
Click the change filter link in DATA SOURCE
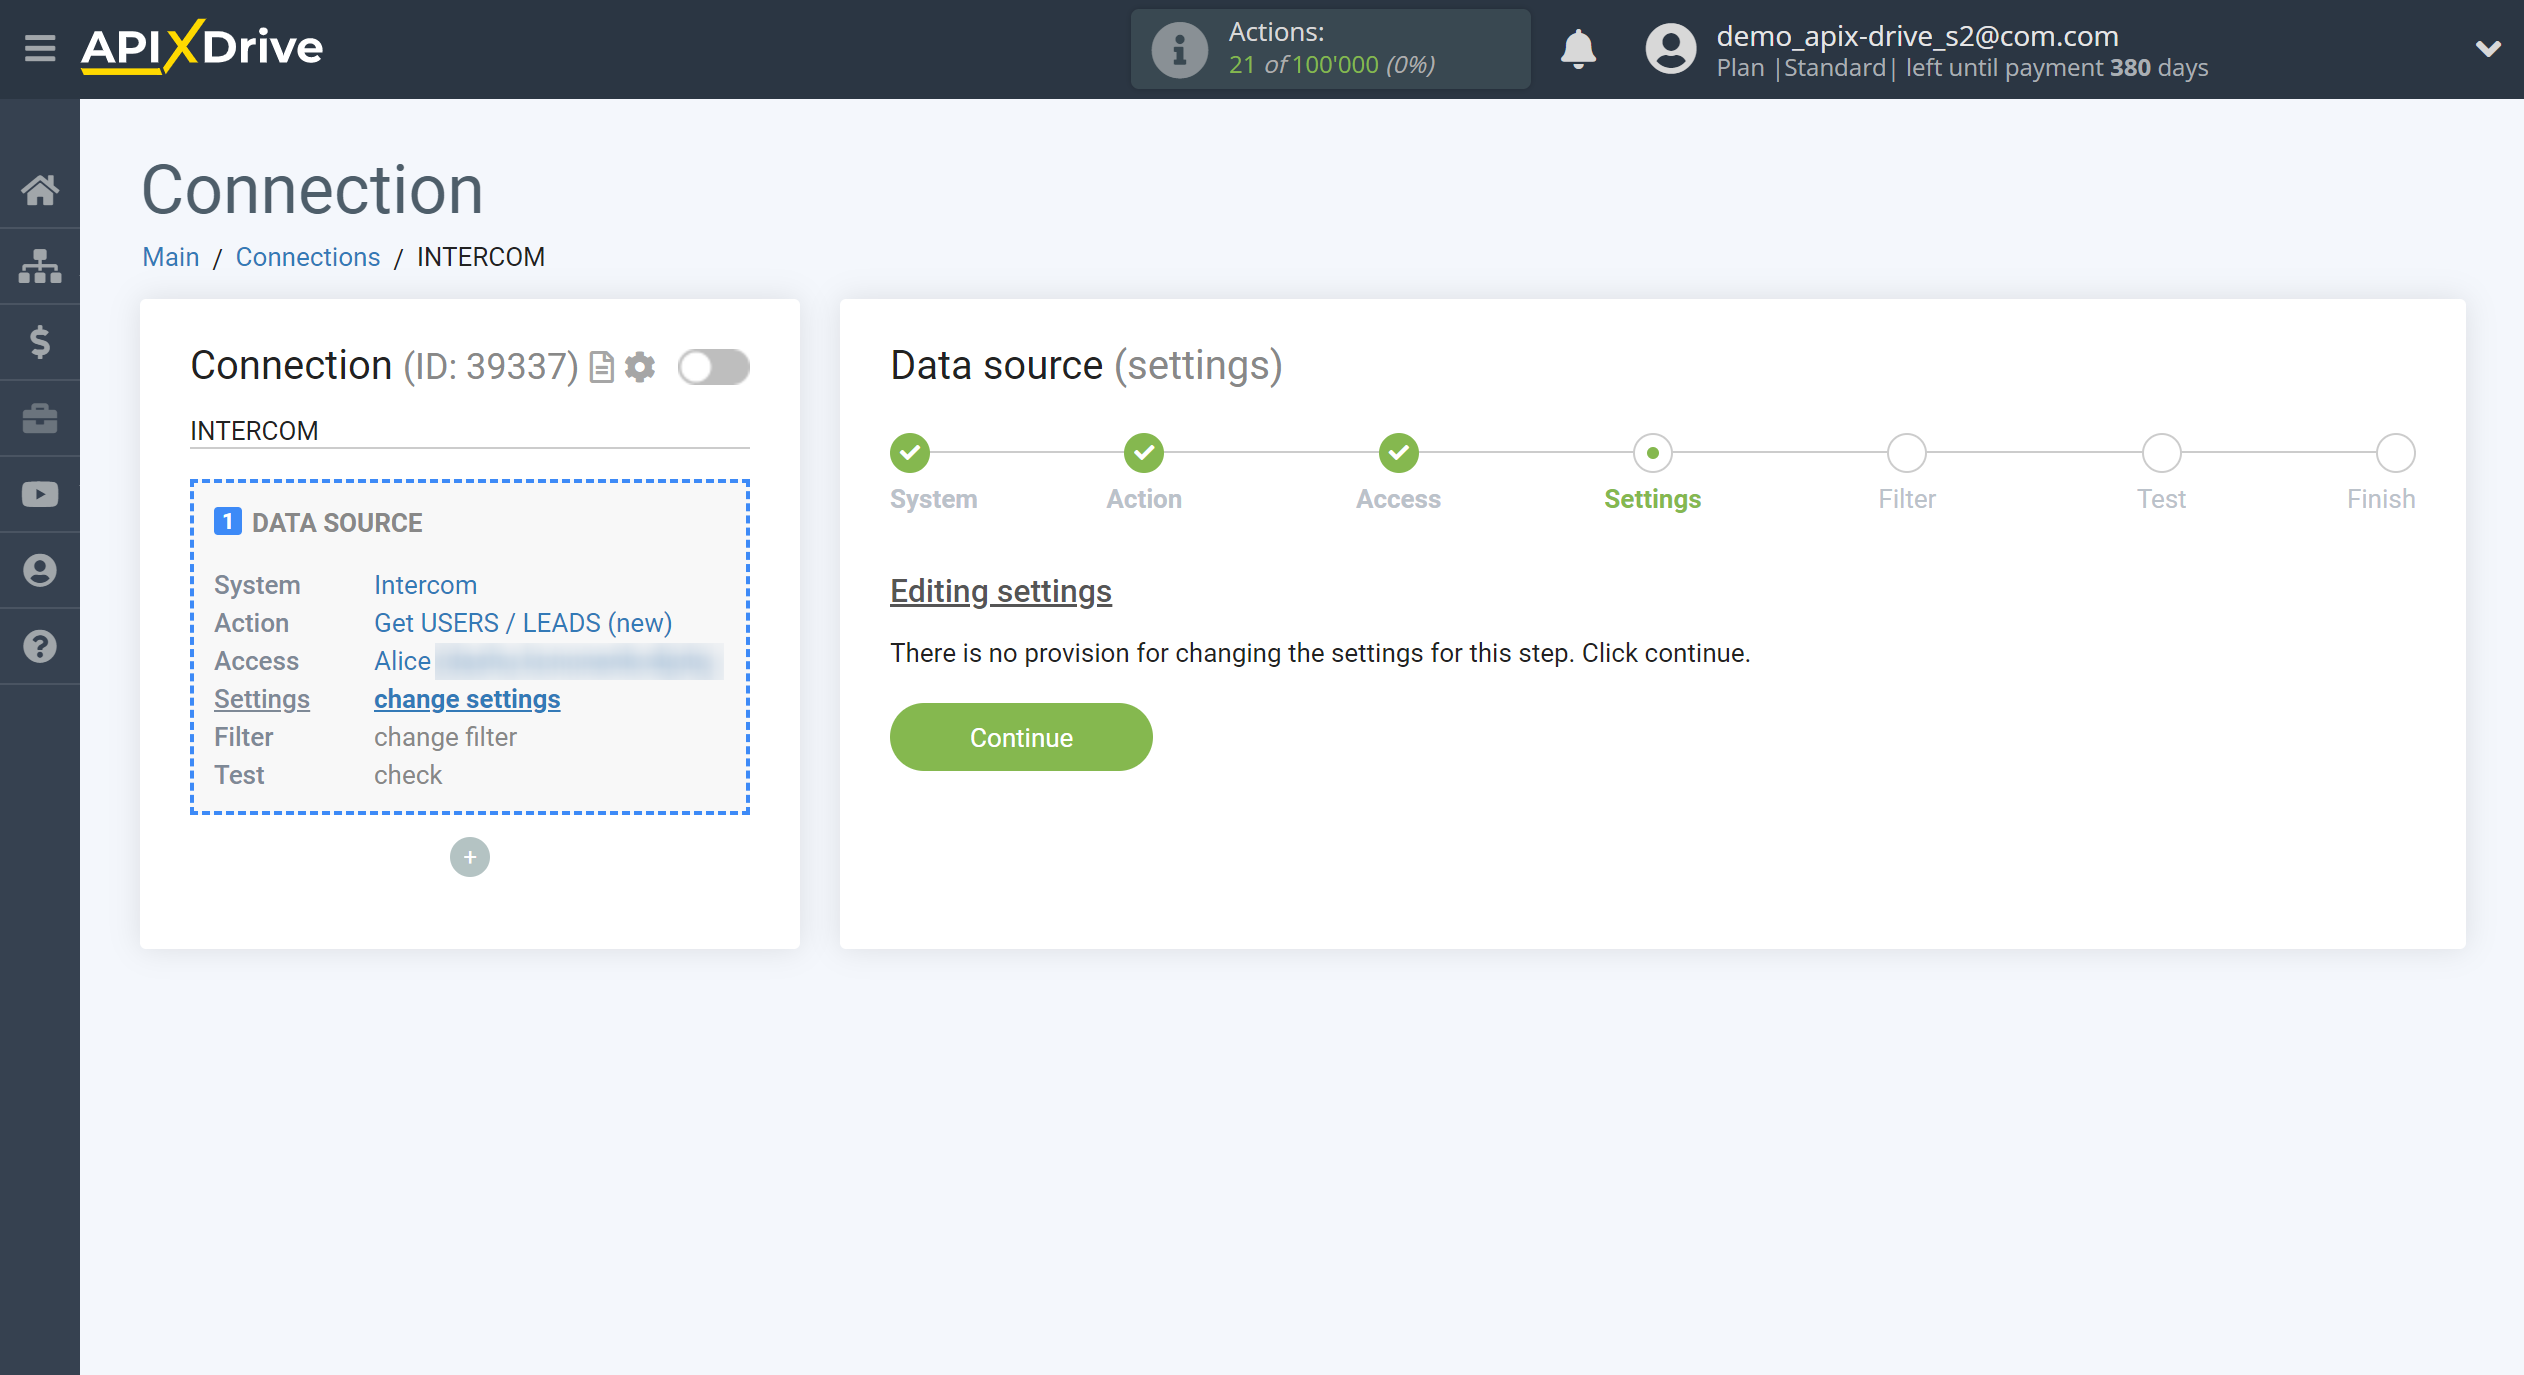[444, 735]
